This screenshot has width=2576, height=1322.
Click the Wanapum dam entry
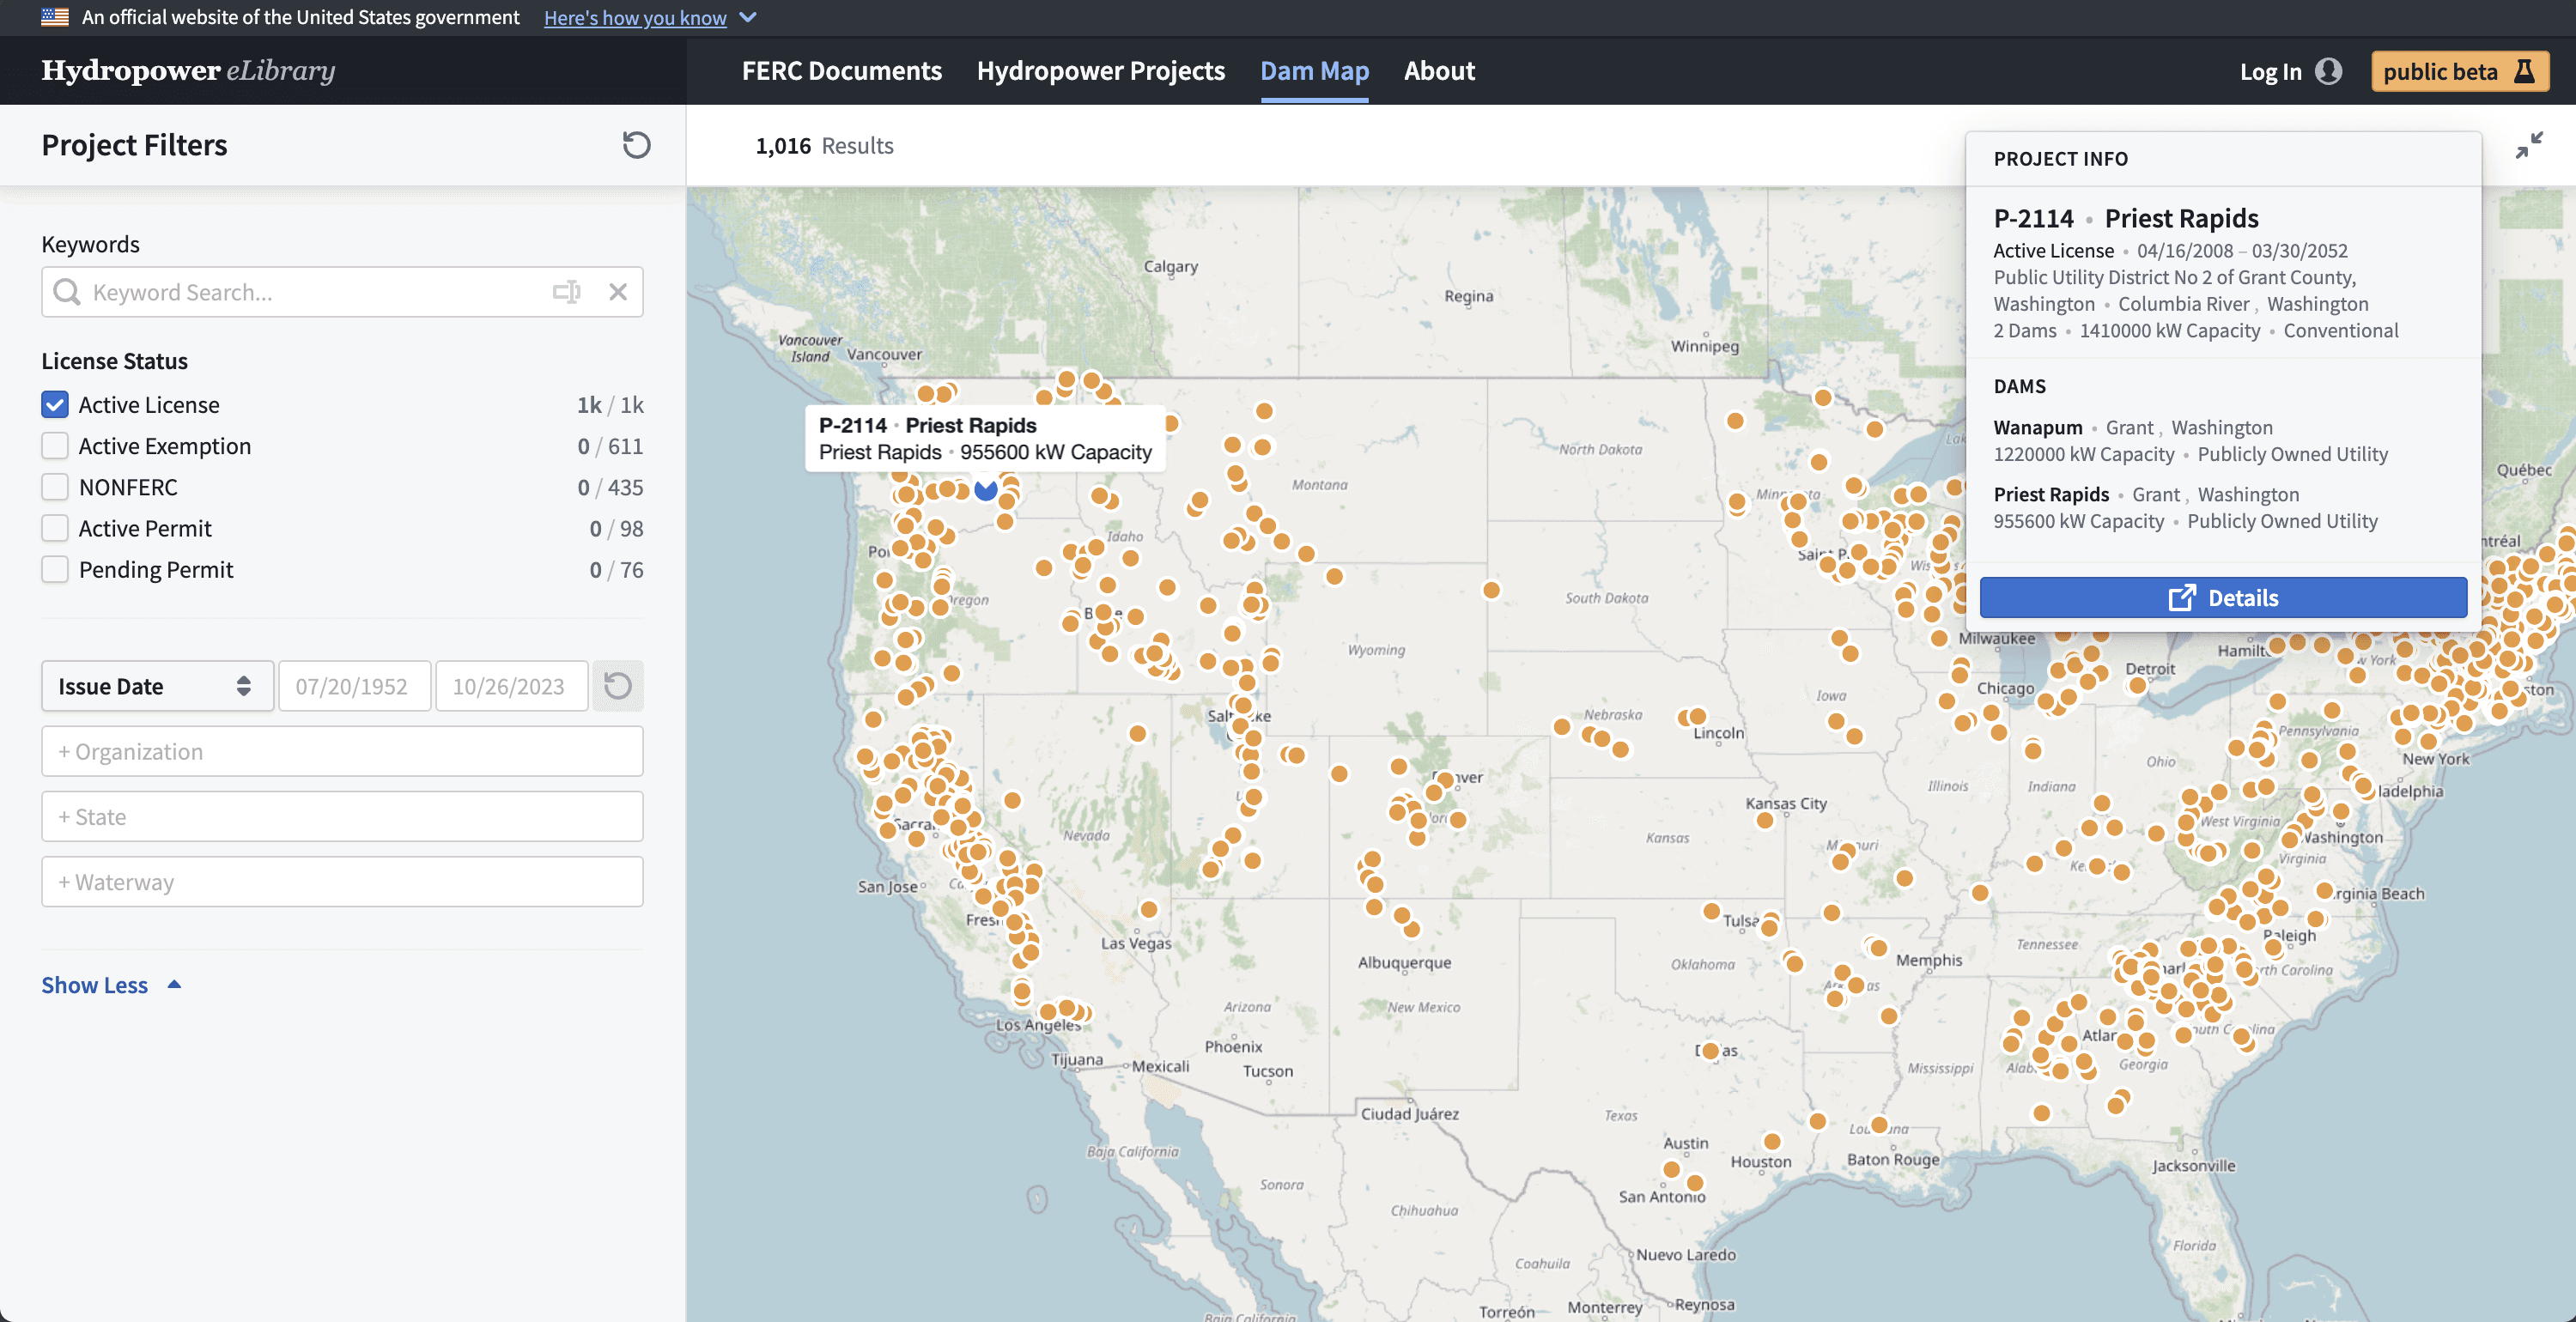(2190, 441)
